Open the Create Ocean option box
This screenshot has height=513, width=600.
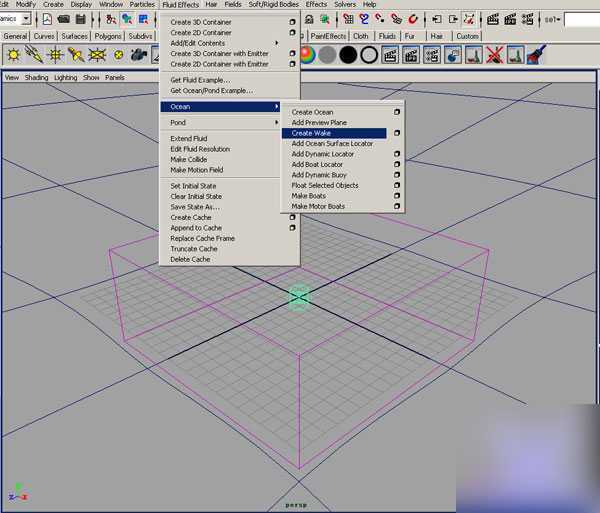397,112
